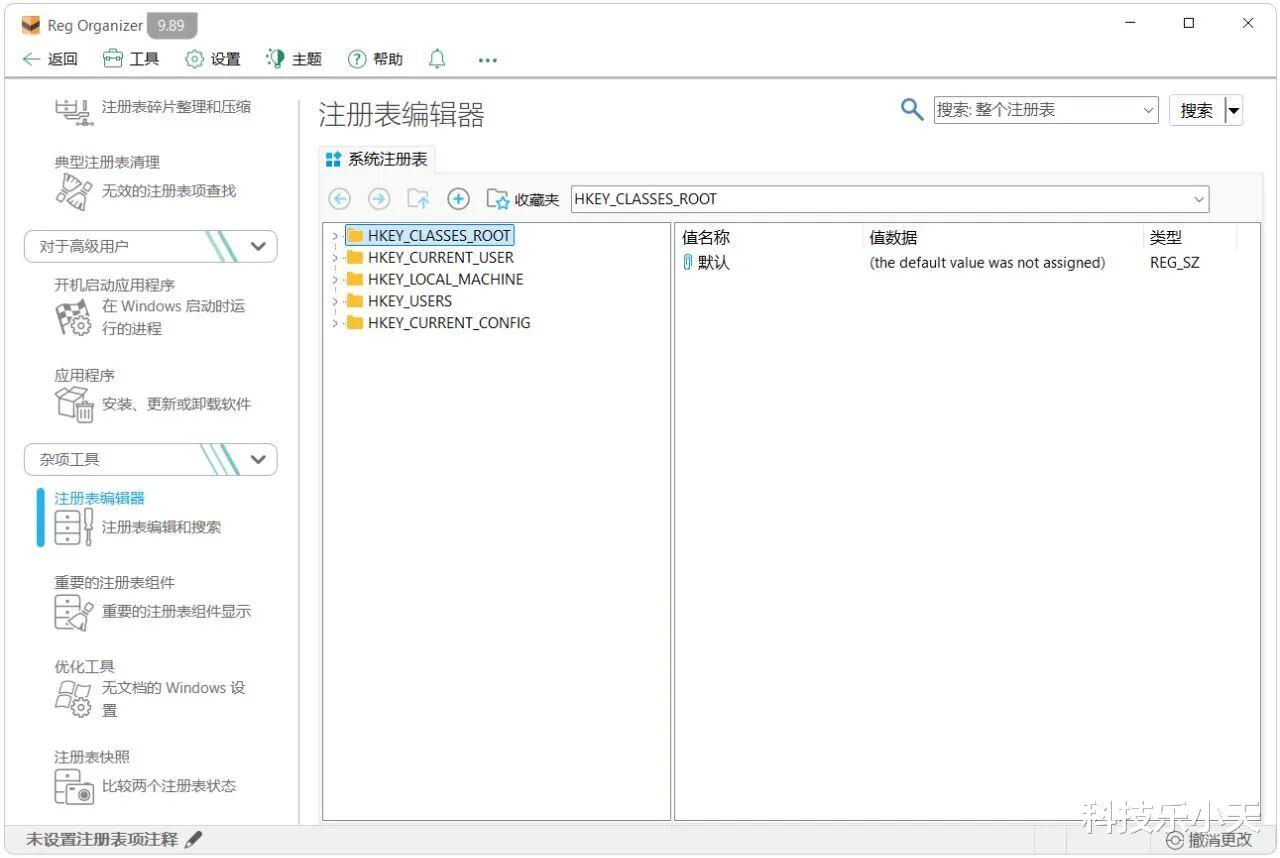Open the 搜索 button dropdown arrow

pyautogui.click(x=1234, y=110)
